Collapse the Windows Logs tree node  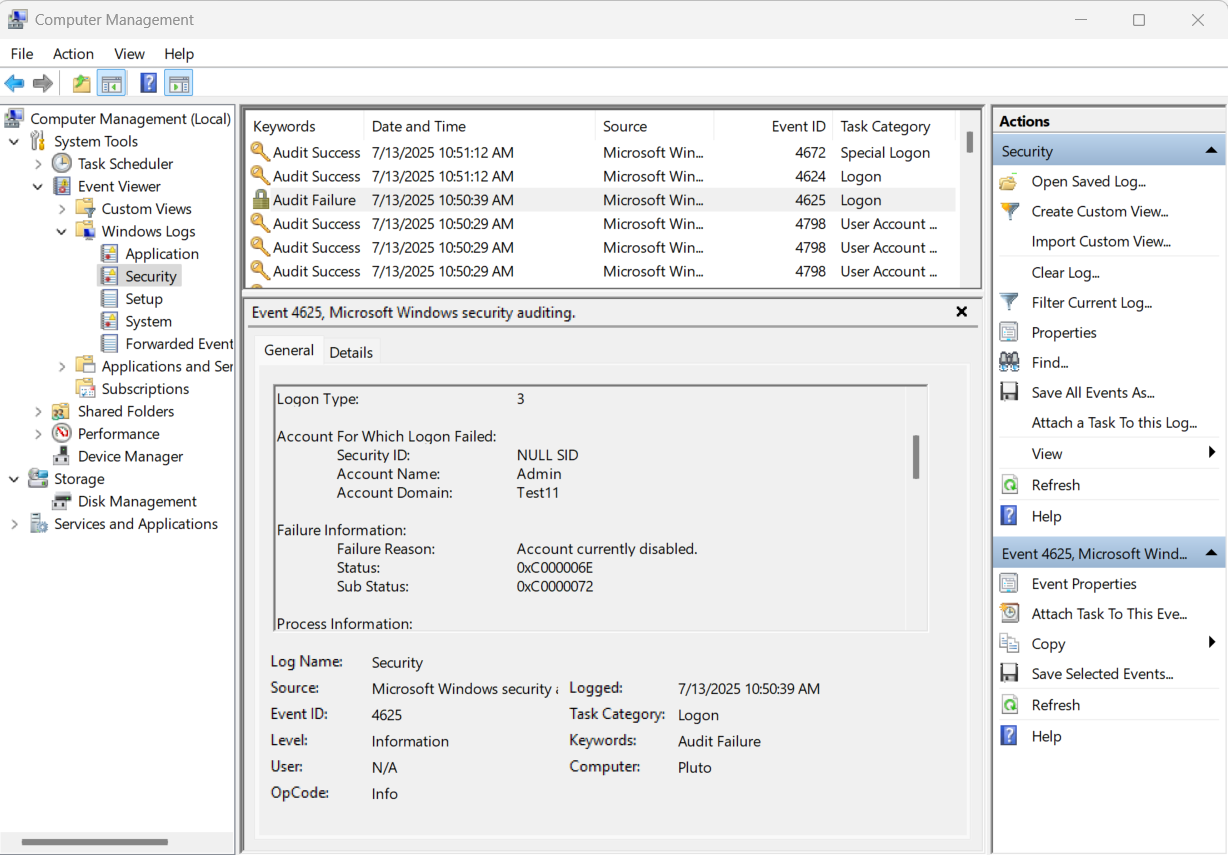[62, 232]
